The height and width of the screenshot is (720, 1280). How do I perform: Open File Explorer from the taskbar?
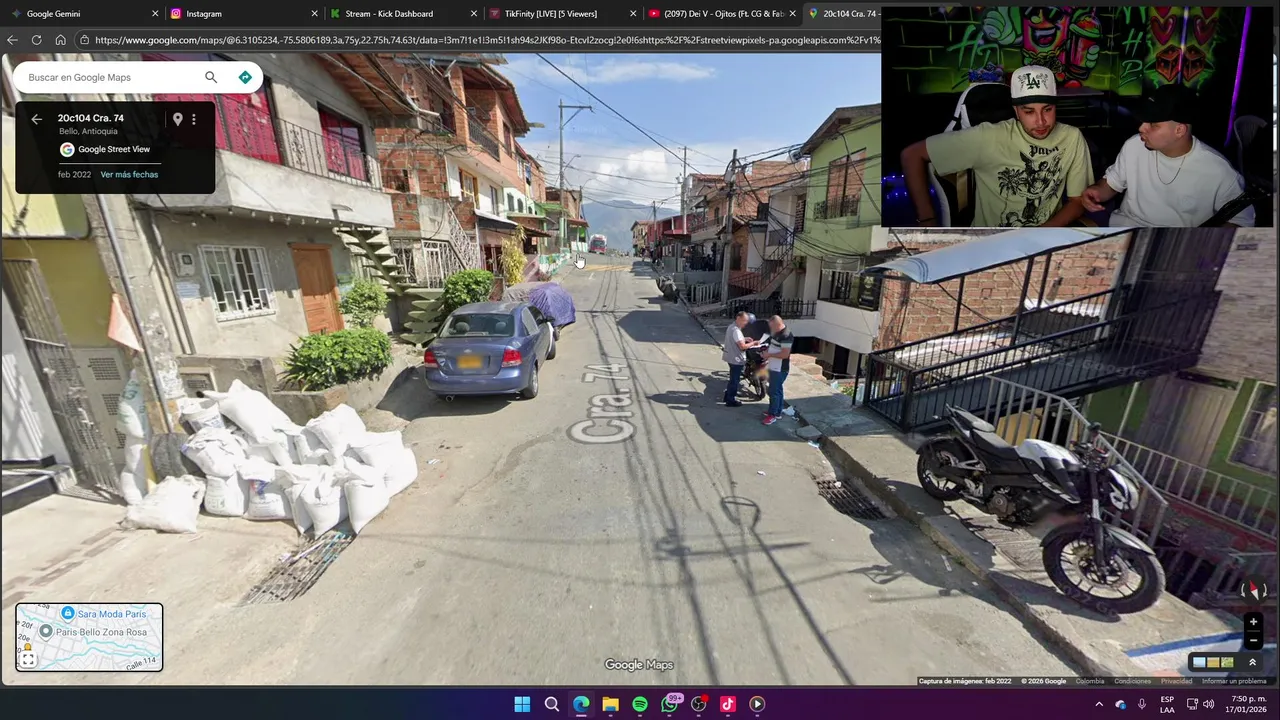[x=610, y=704]
